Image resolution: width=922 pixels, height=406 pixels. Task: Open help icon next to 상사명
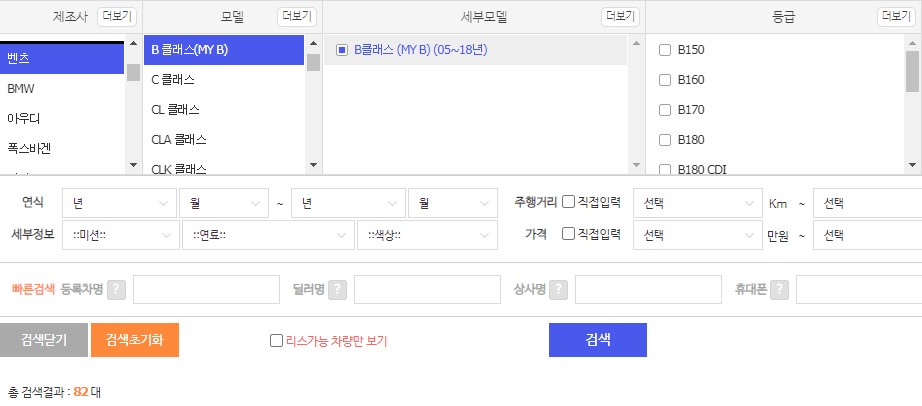click(558, 289)
